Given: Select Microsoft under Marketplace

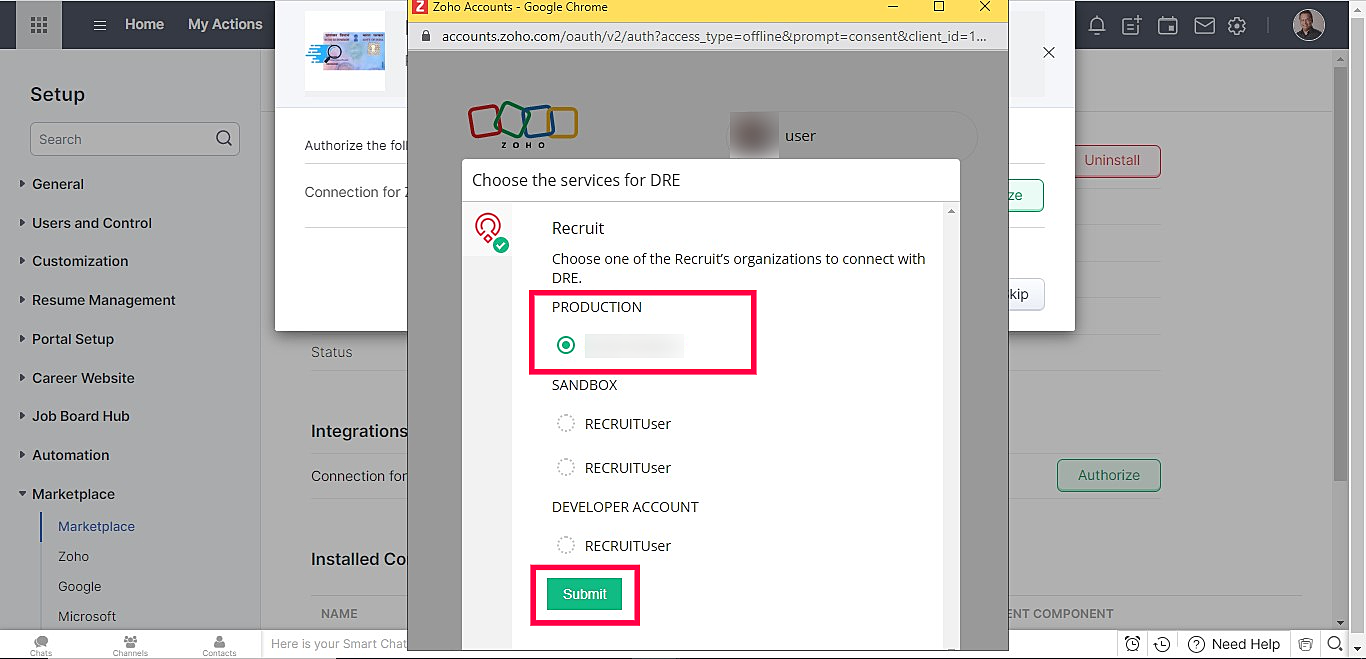Looking at the screenshot, I should pyautogui.click(x=87, y=616).
